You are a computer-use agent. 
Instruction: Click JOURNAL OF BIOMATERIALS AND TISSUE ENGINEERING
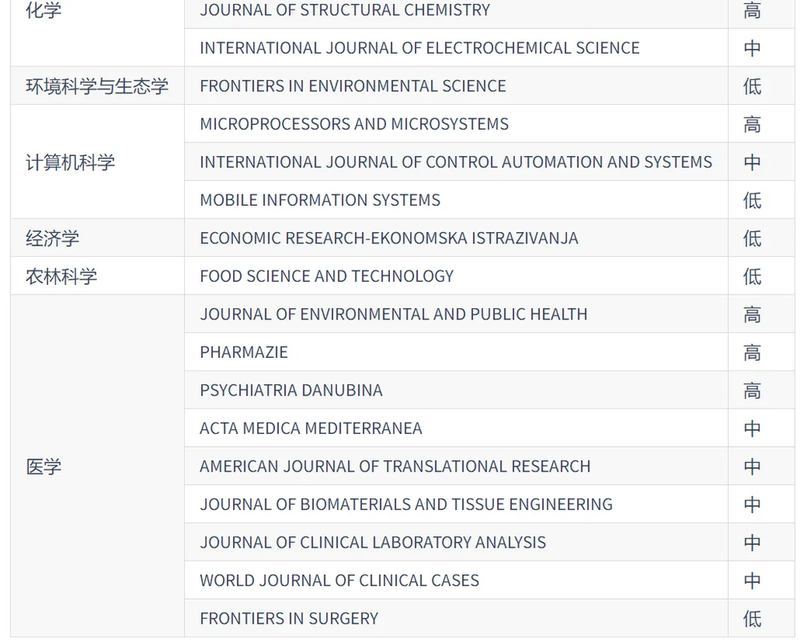click(x=406, y=504)
